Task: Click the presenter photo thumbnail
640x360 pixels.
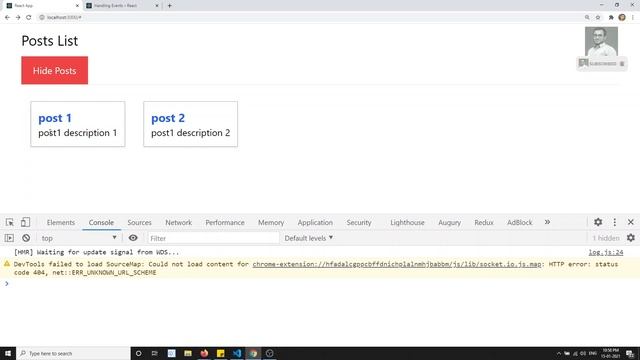Action: pos(601,42)
